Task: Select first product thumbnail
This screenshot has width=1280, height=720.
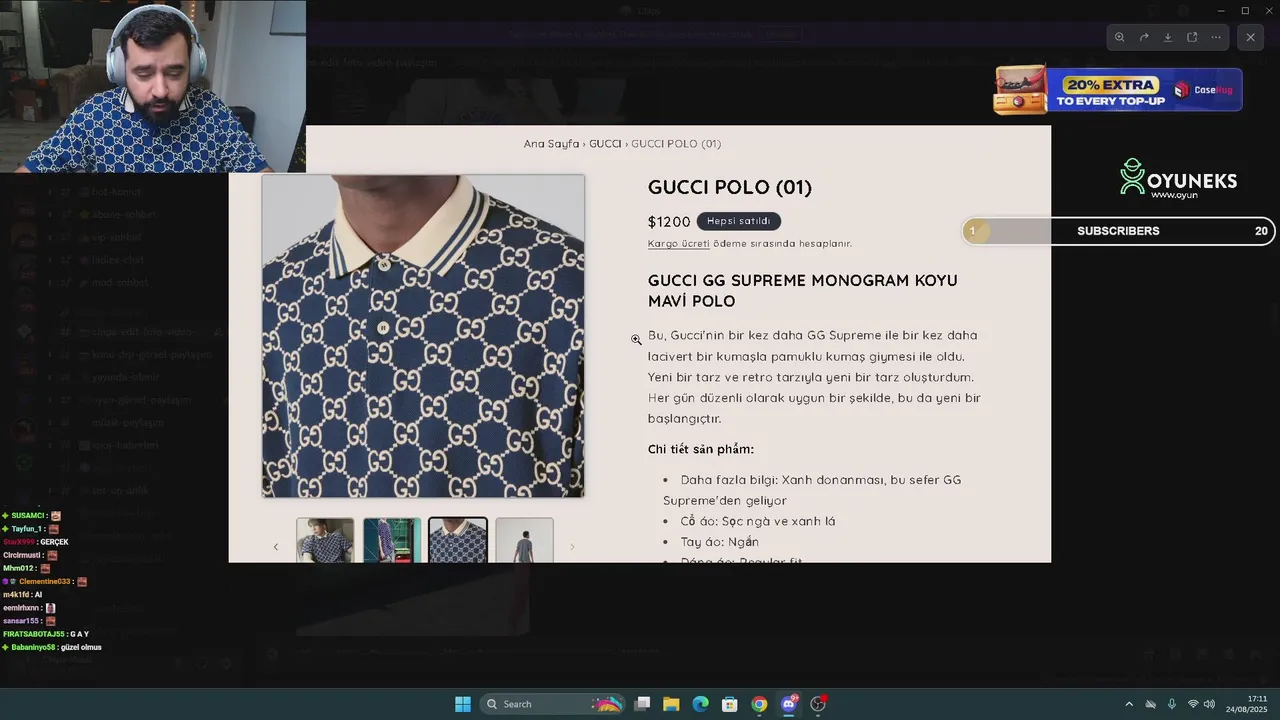Action: 325,540
